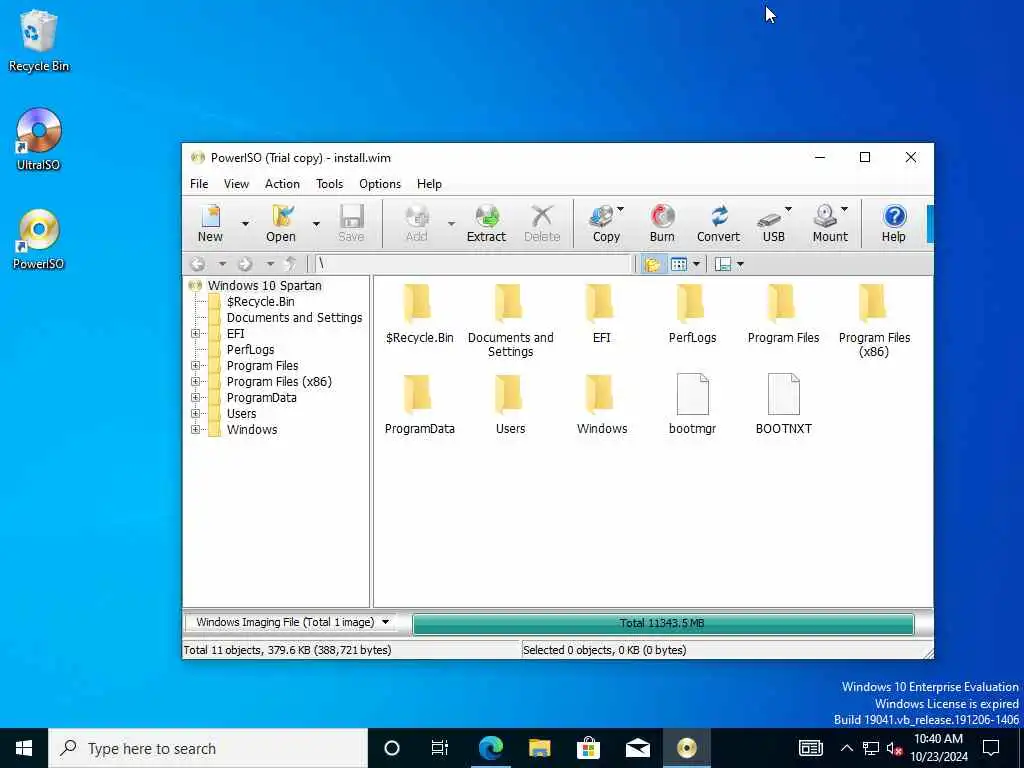Open the PowerISO desktop shortcut
Viewport: 1024px width, 768px height.
pos(39,239)
